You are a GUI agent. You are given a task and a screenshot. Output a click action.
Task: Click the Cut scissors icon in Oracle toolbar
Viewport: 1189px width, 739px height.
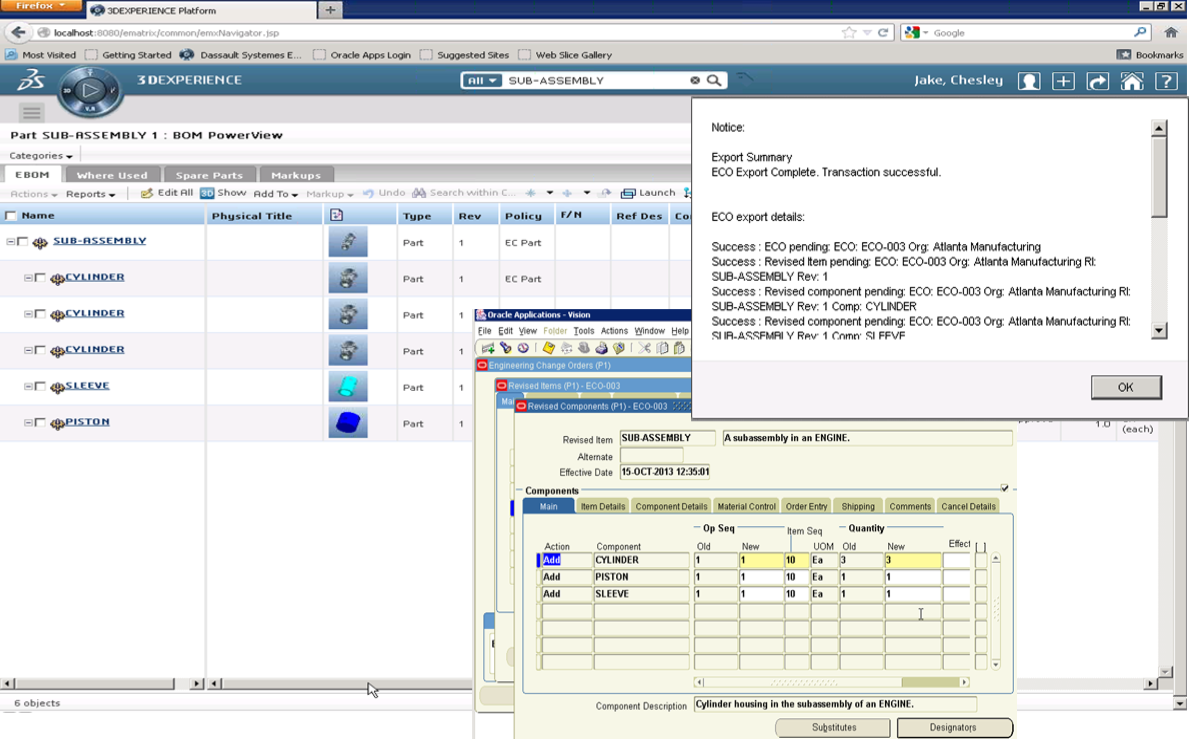[645, 347]
